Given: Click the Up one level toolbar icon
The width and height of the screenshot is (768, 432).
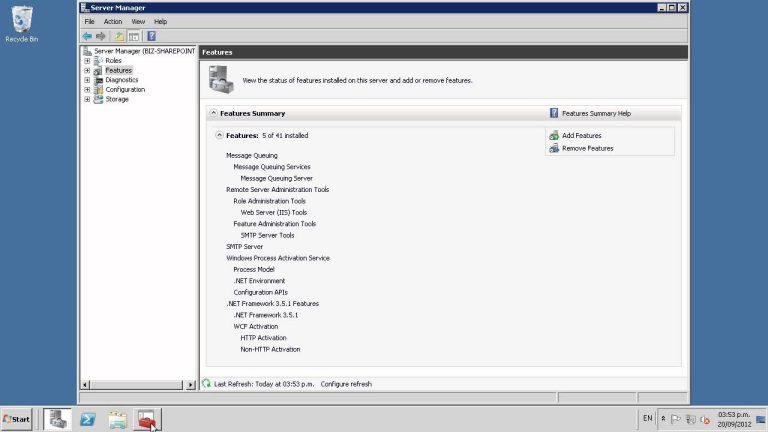Looking at the screenshot, I should pyautogui.click(x=119, y=36).
